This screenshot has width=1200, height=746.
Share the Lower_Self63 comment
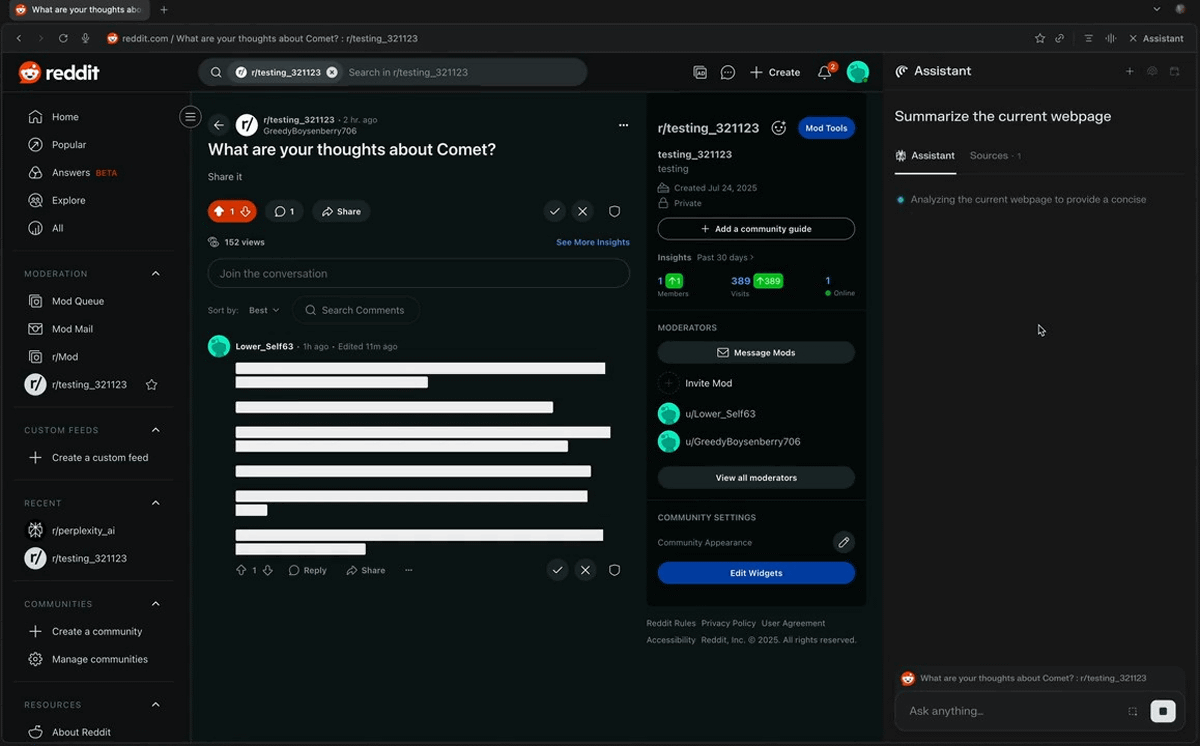[366, 570]
